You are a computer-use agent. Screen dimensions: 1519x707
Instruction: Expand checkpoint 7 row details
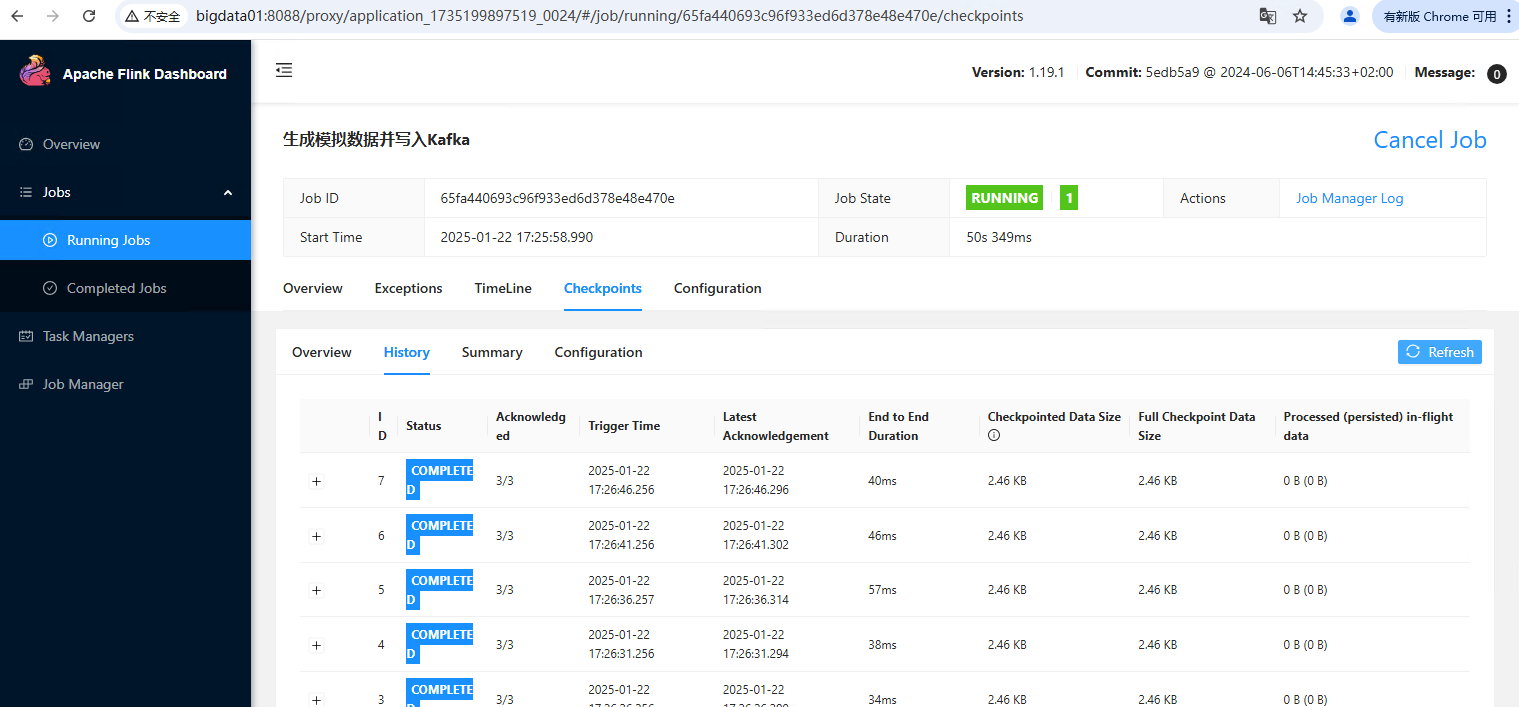point(317,481)
